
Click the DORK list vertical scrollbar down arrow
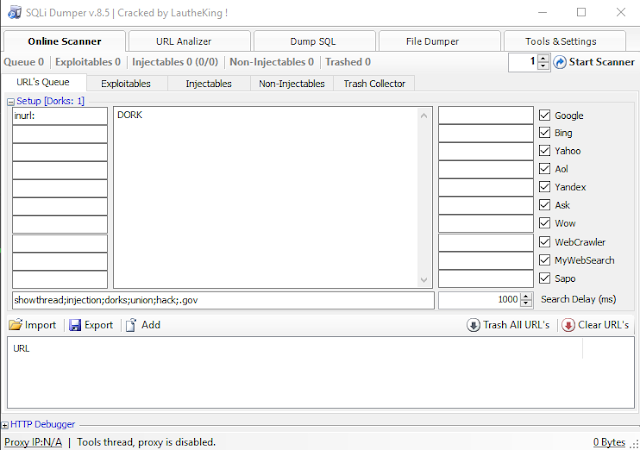point(424,281)
